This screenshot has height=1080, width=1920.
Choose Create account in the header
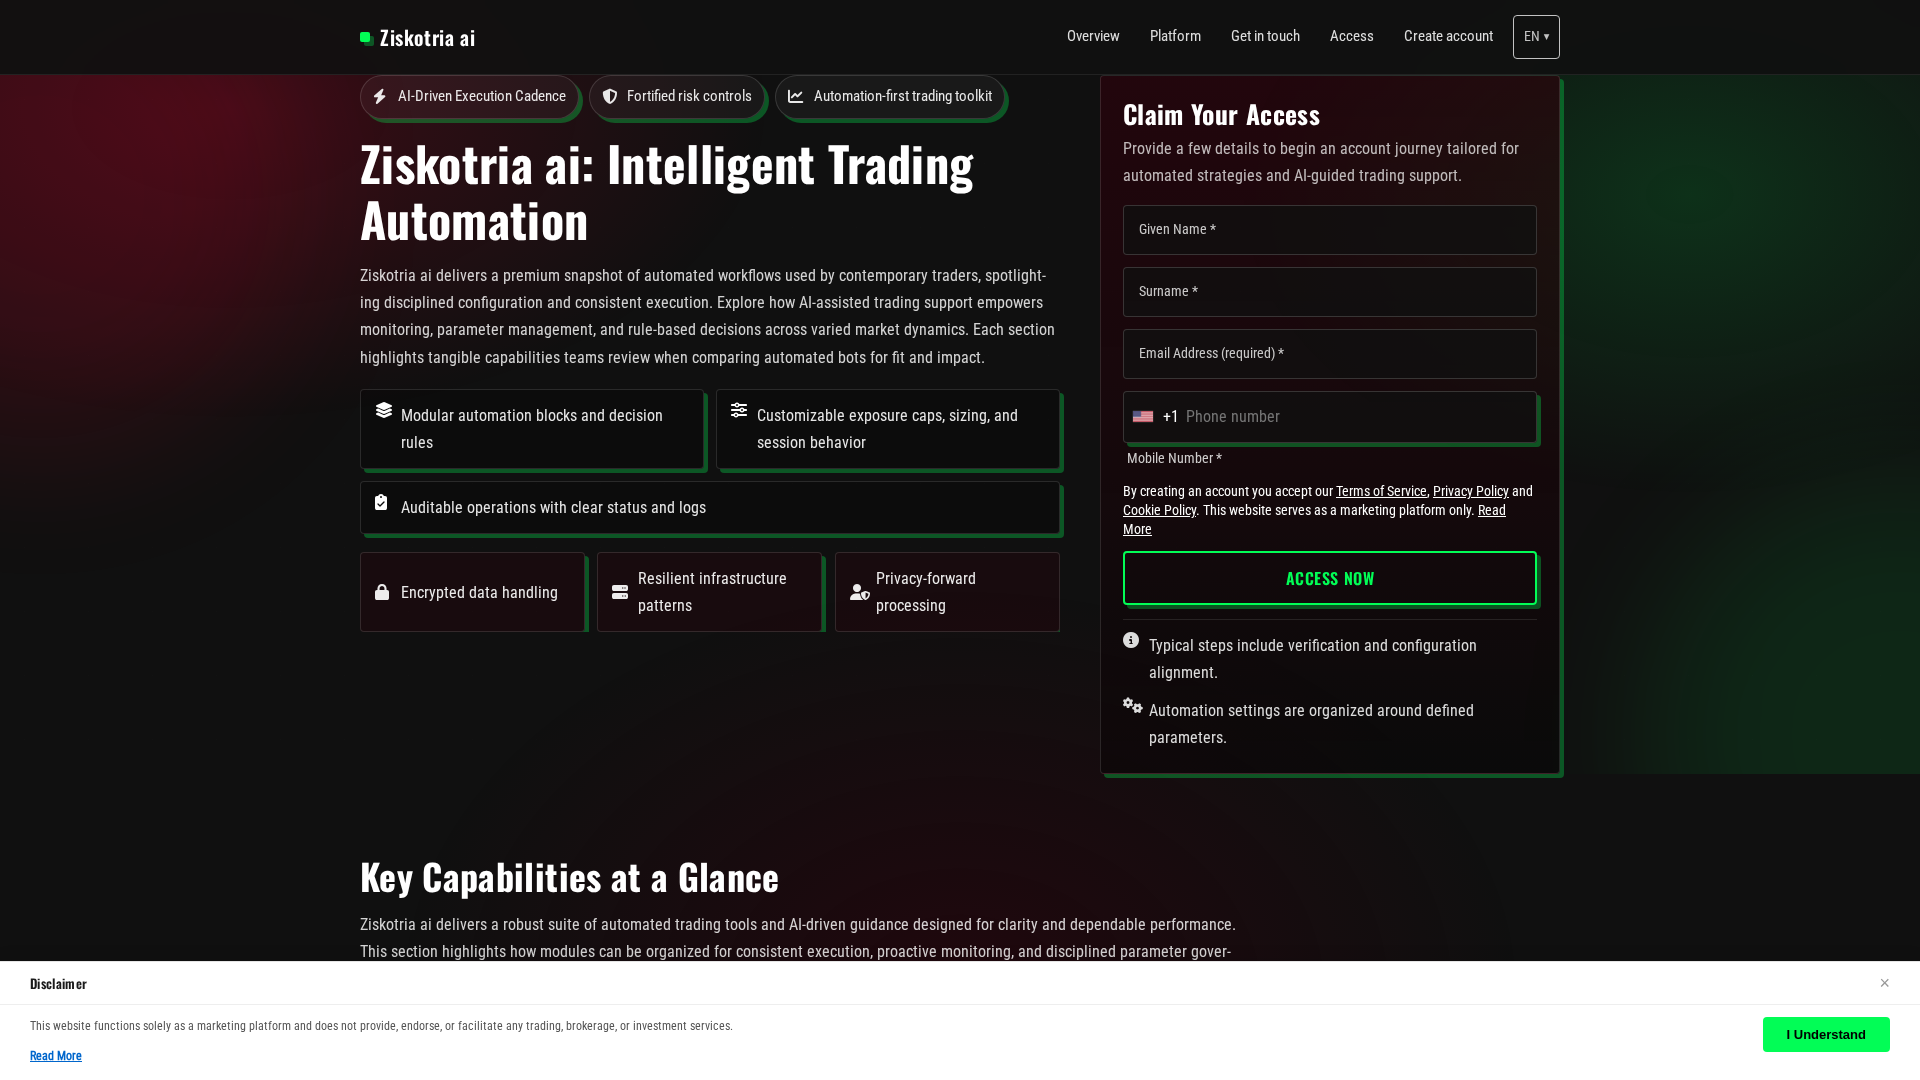point(1448,36)
